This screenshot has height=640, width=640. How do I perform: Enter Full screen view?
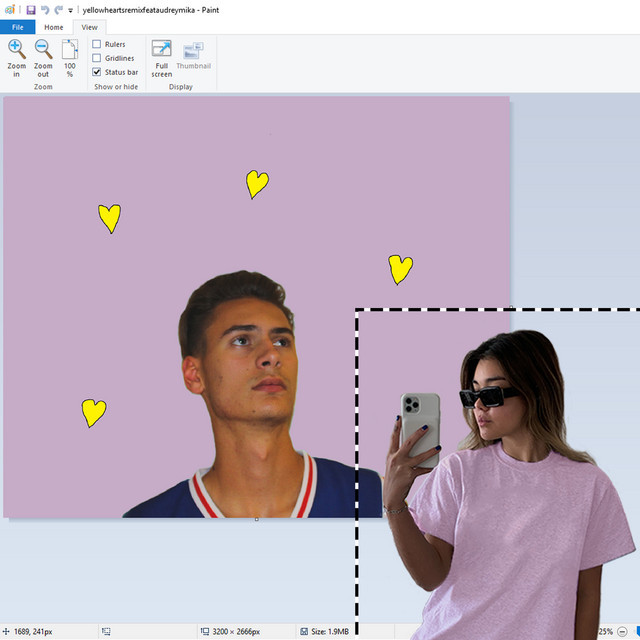161,50
